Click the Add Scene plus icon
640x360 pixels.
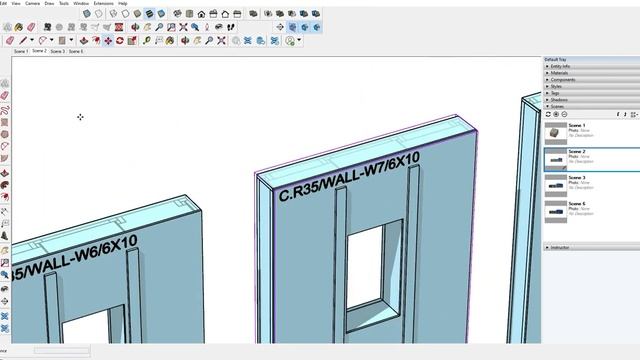[x=556, y=115]
